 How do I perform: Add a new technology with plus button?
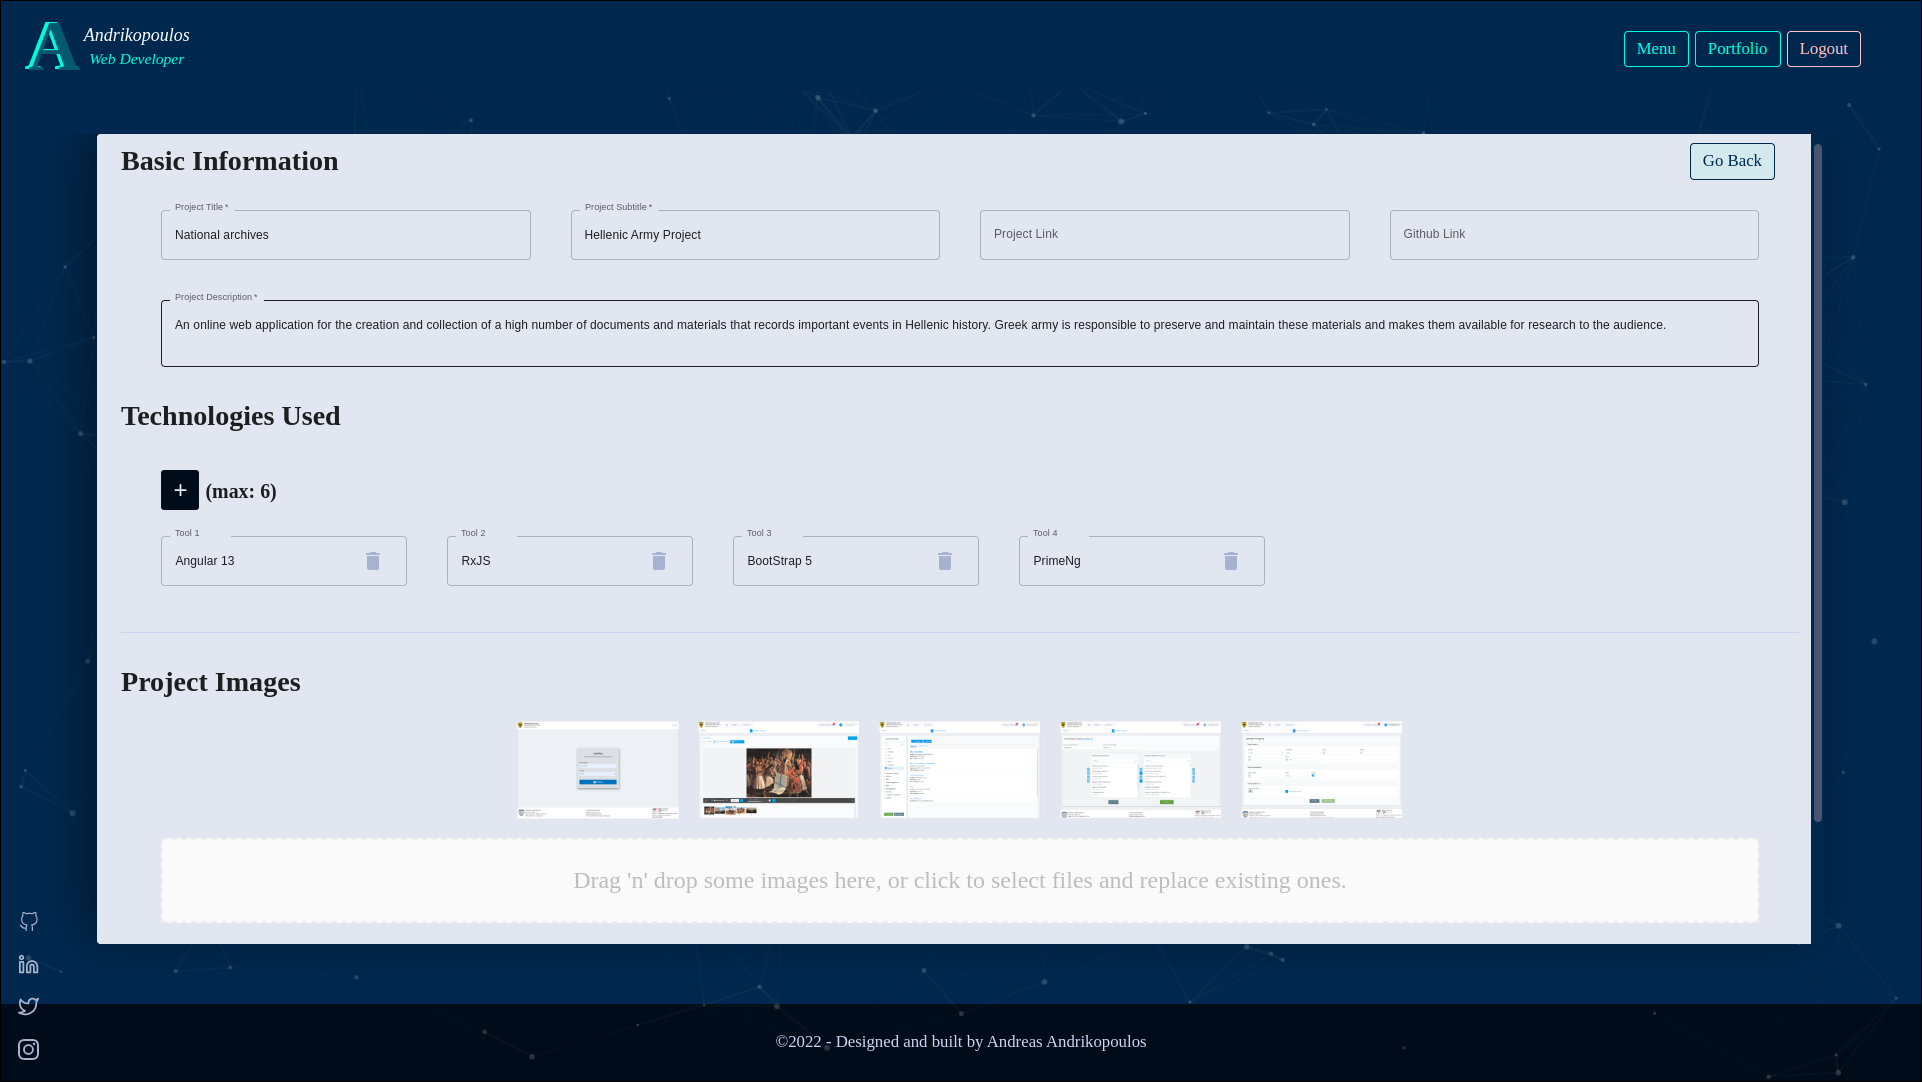pos(180,490)
